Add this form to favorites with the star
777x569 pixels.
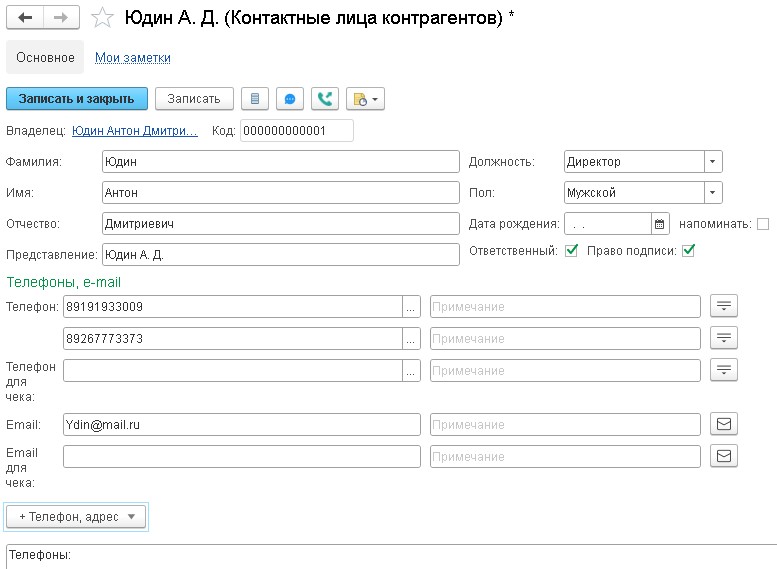click(x=101, y=18)
